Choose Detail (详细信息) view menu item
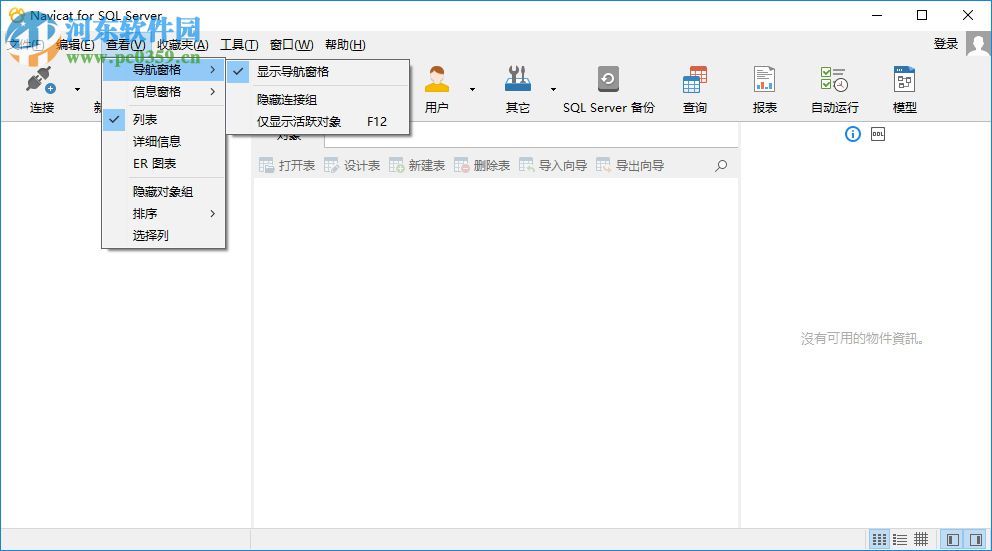The height and width of the screenshot is (551, 992). point(163,141)
